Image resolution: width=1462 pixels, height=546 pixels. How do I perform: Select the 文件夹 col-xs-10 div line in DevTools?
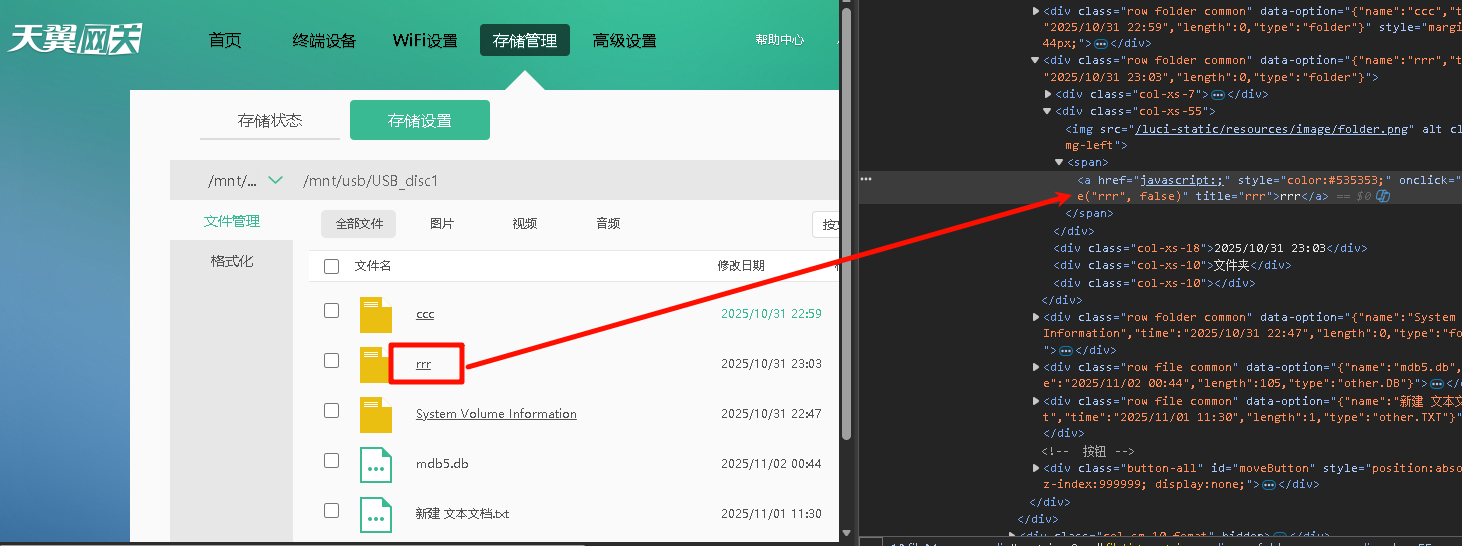tap(1172, 265)
